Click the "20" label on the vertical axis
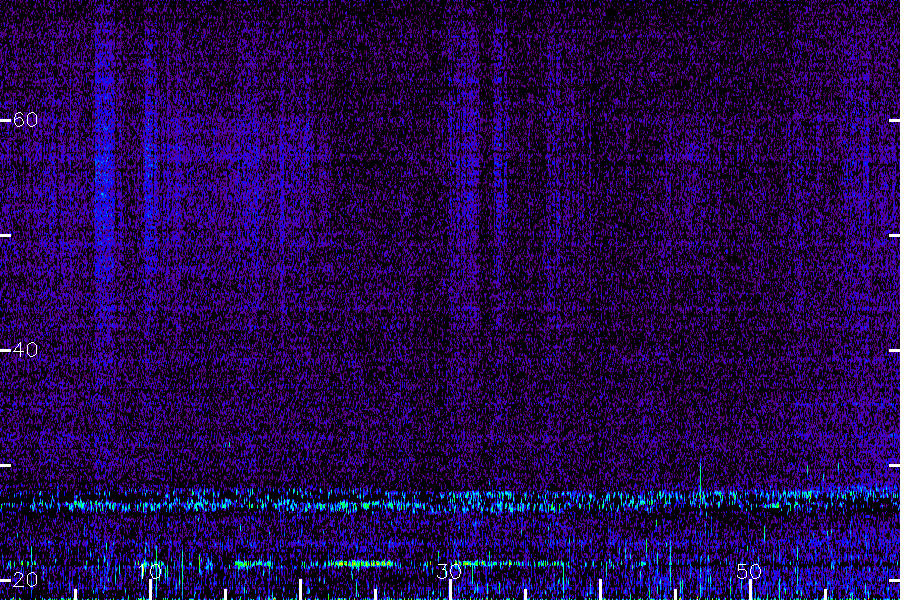Image resolution: width=900 pixels, height=600 pixels. 25,580
